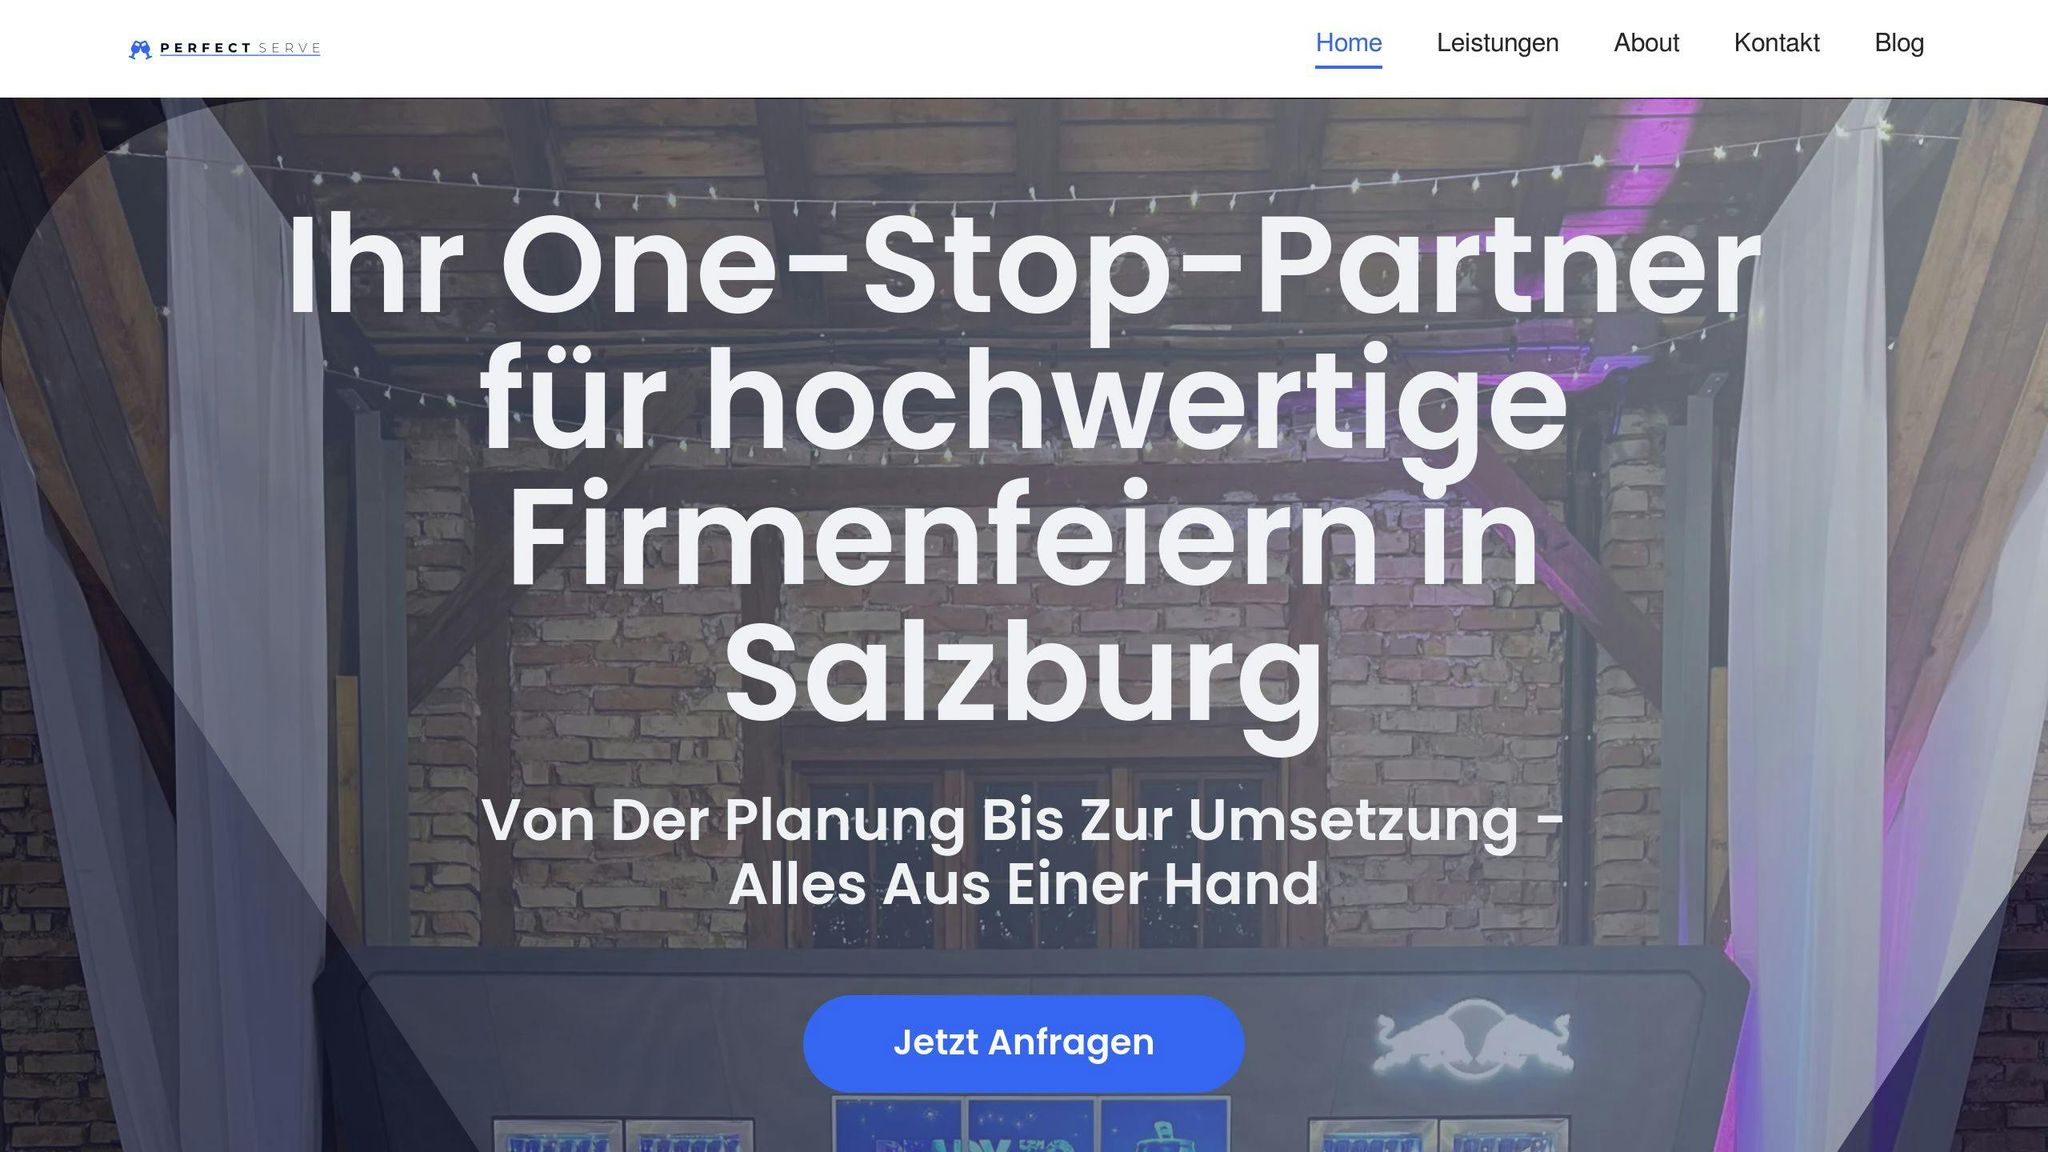The height and width of the screenshot is (1152, 2048).
Task: Click the subheading Von Der Planung Bis Zur Umsetzung
Action: coord(1023,852)
